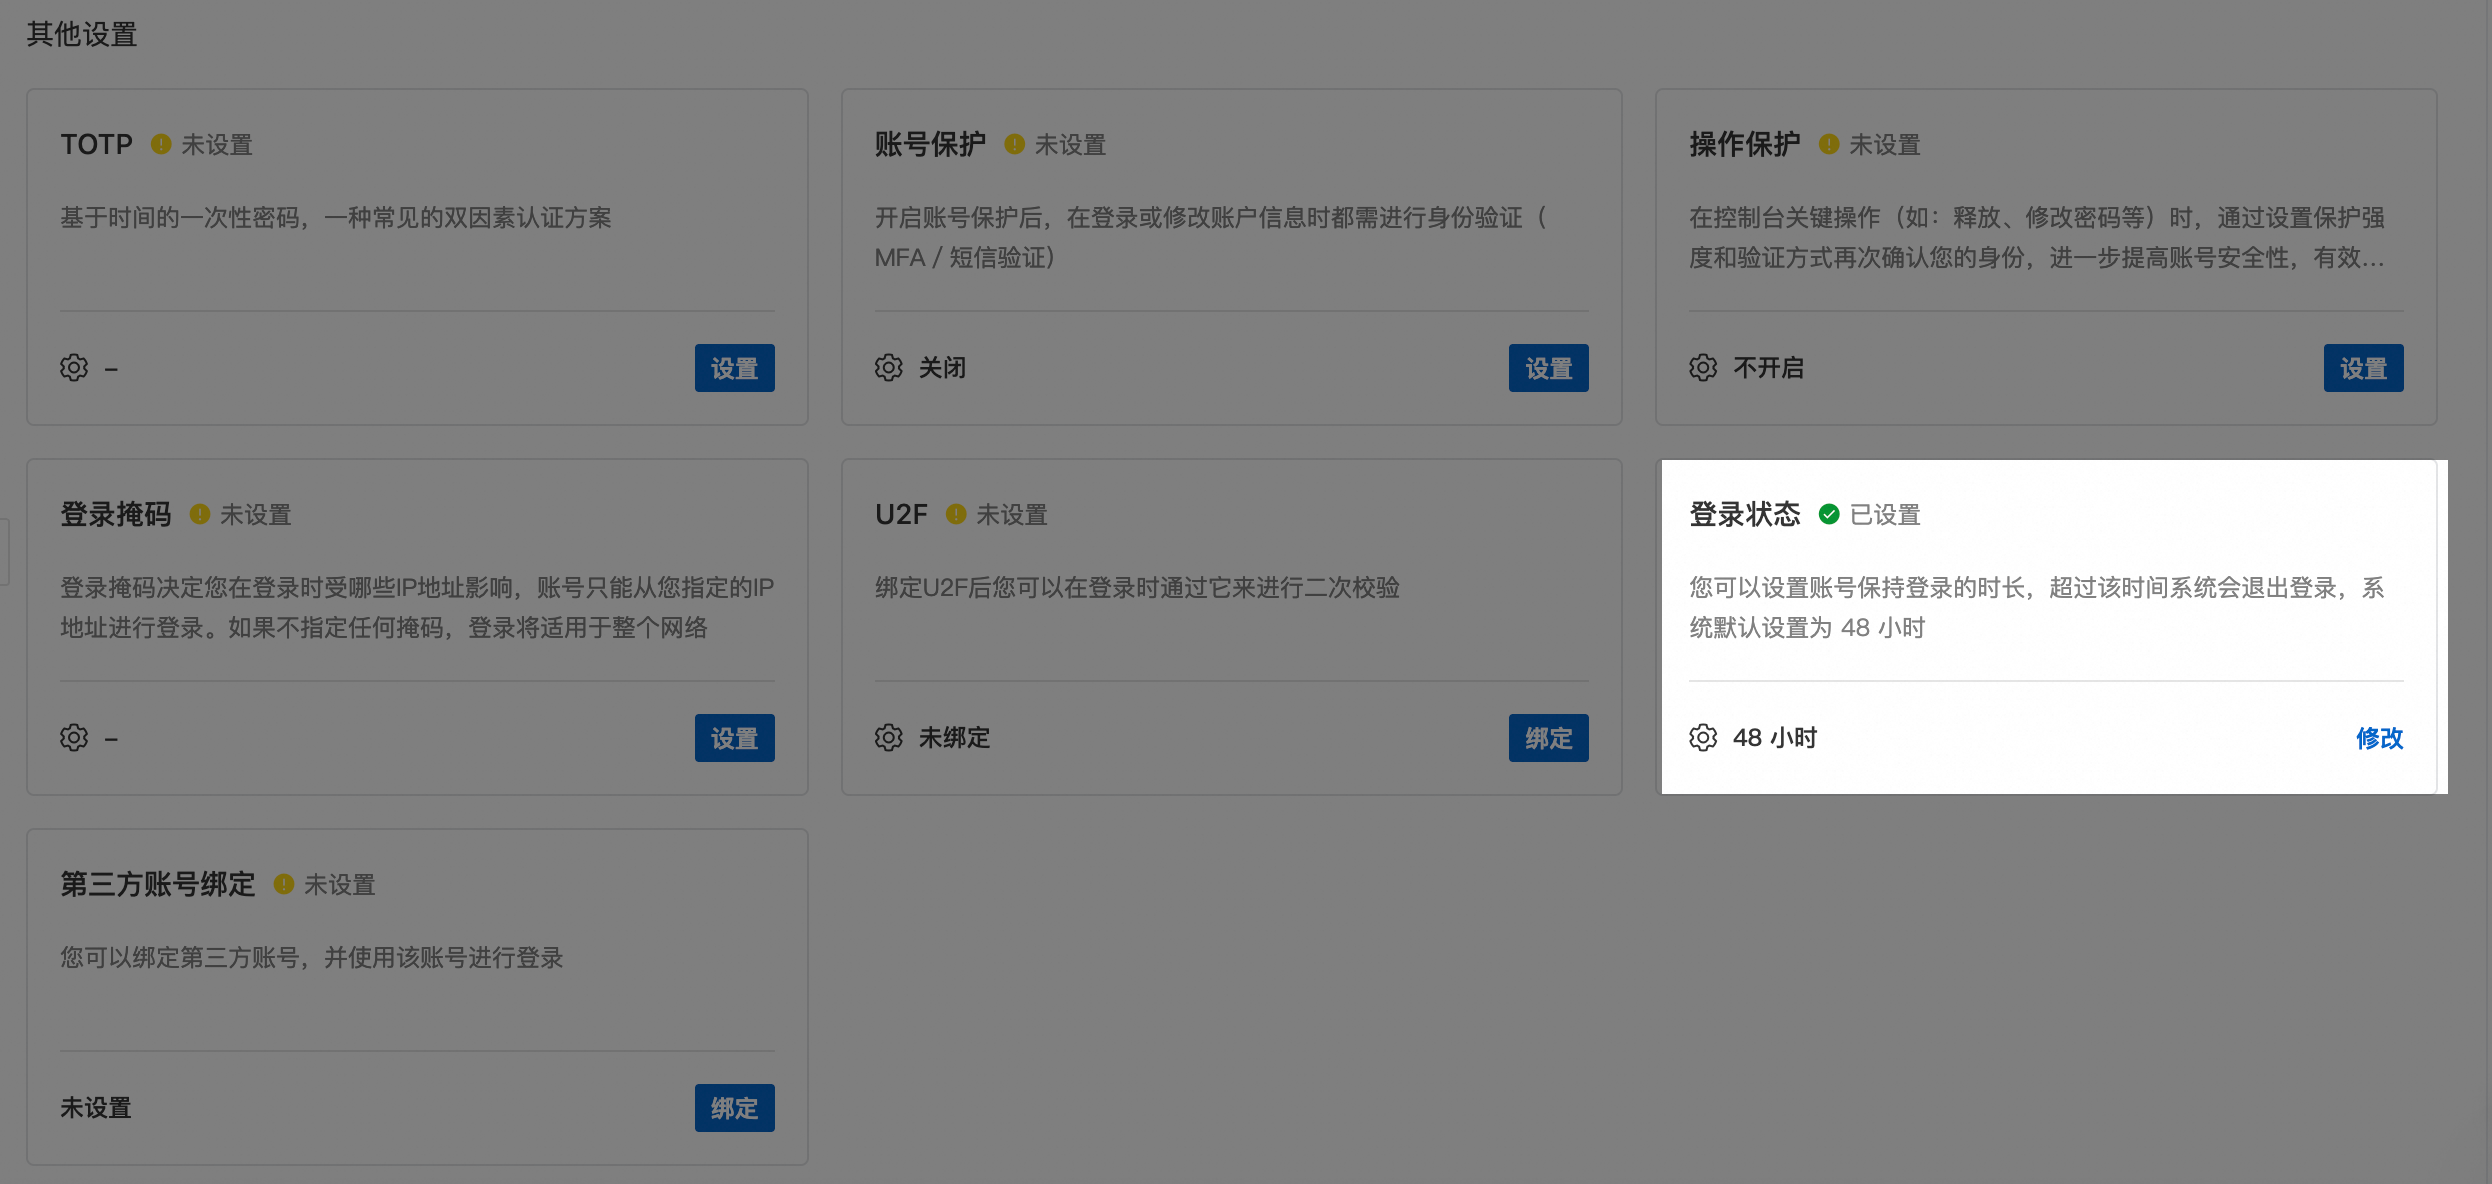
Task: Click warning icon beside 操作保护 title
Action: pyautogui.click(x=1829, y=144)
